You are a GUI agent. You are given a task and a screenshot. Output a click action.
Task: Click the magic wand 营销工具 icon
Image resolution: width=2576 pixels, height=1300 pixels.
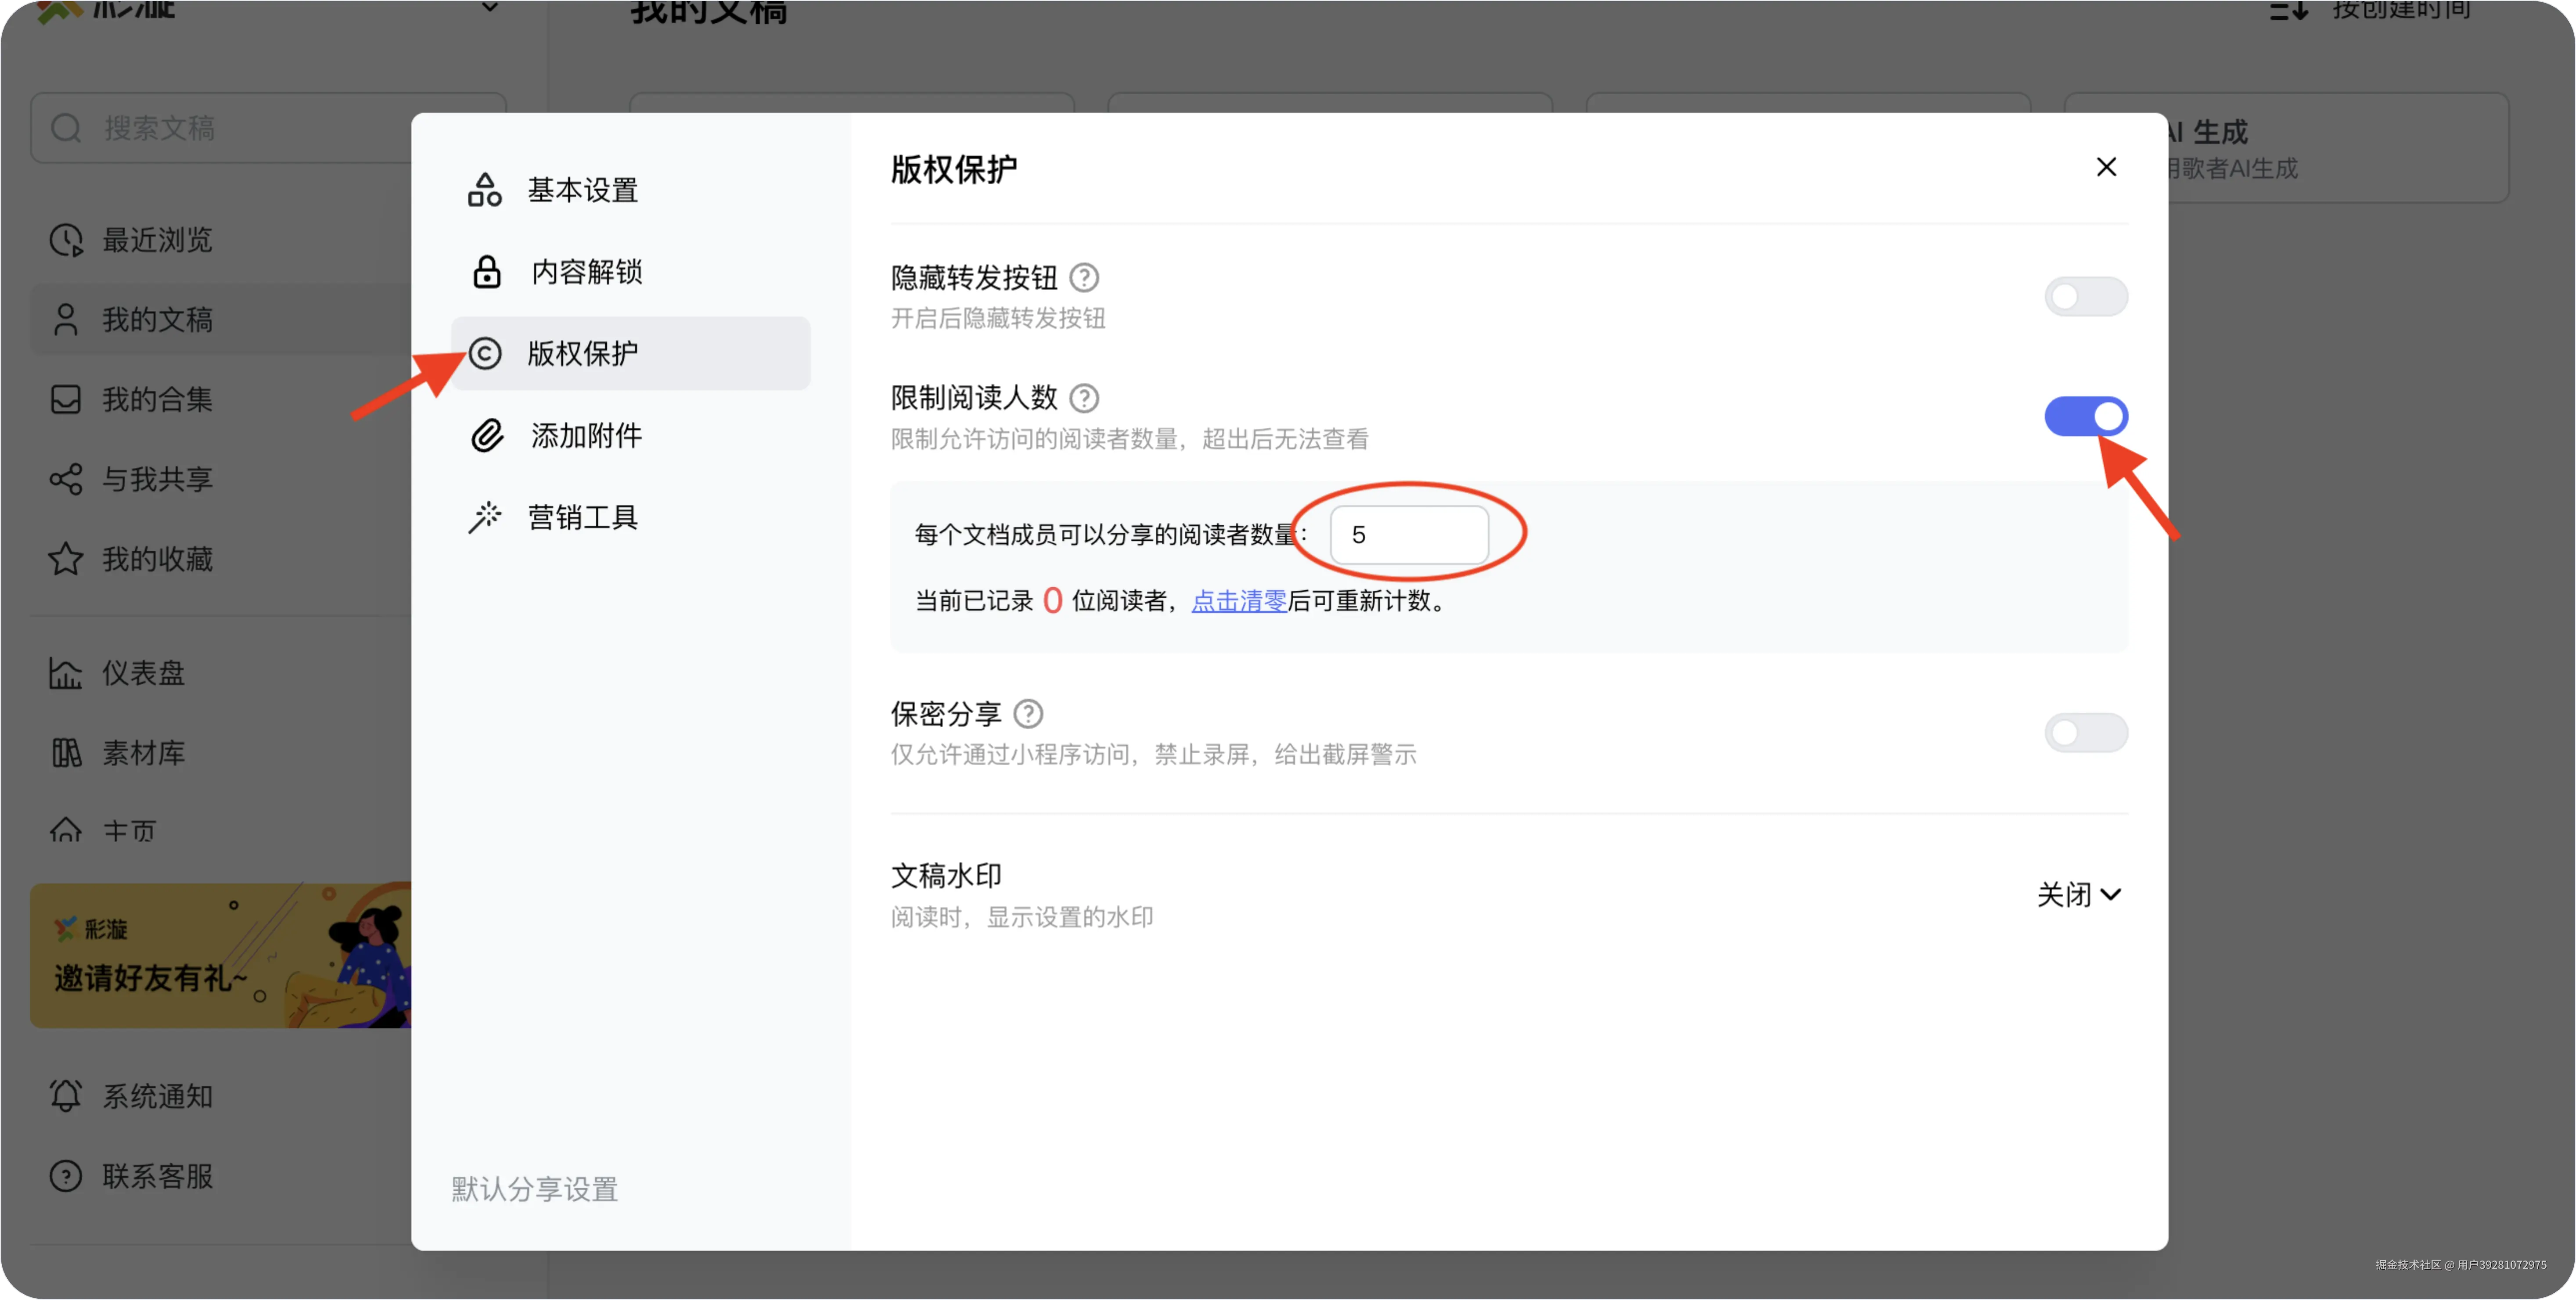(x=485, y=517)
